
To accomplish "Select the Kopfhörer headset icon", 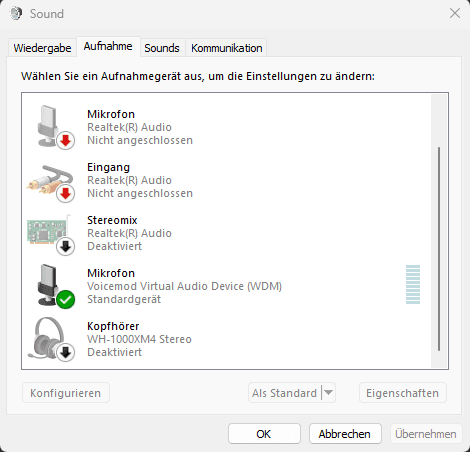I will [50, 339].
